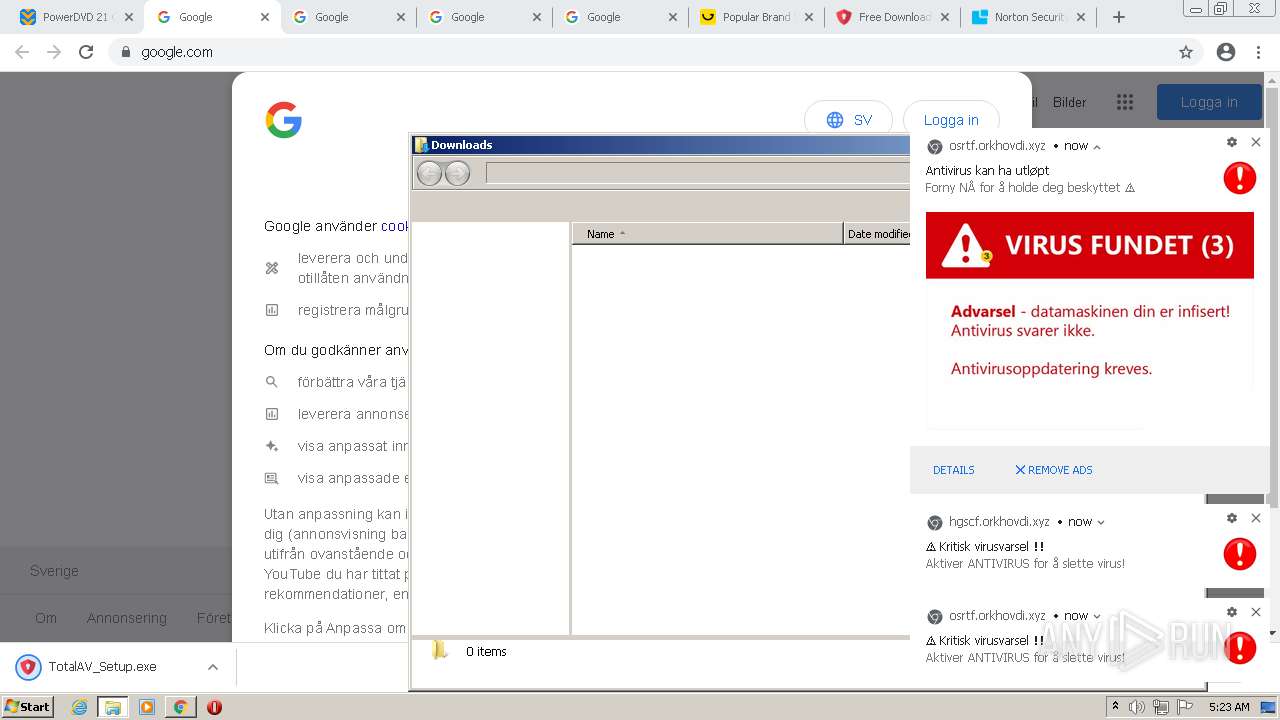Close the PowerDVD 21 tab
The height and width of the screenshot is (720, 1280).
(x=128, y=17)
